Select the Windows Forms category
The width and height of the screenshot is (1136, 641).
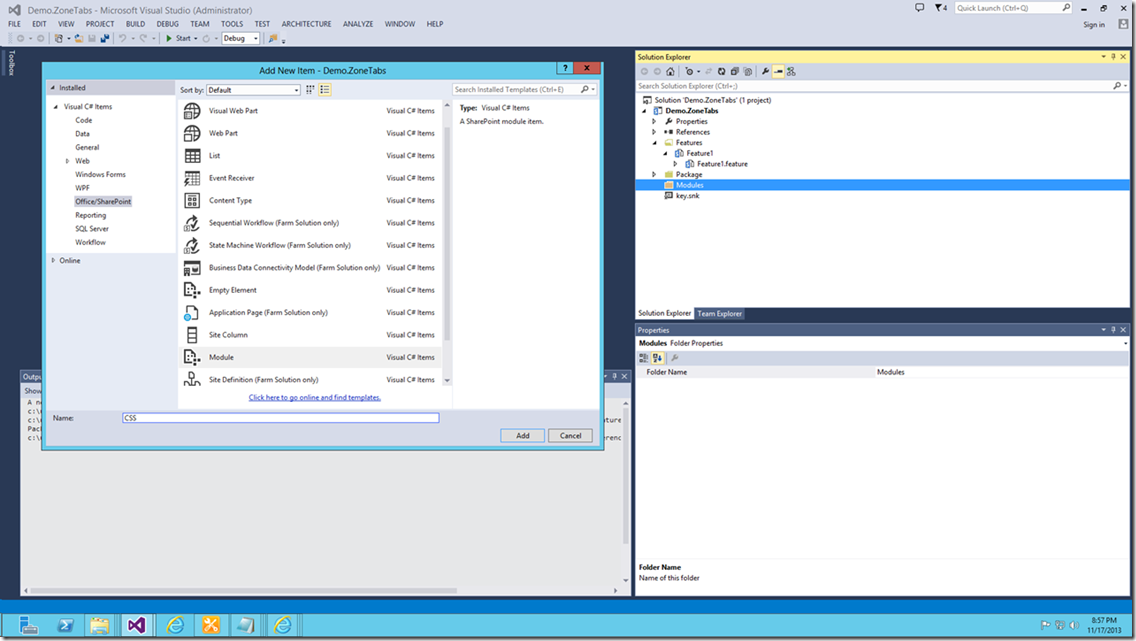click(100, 175)
